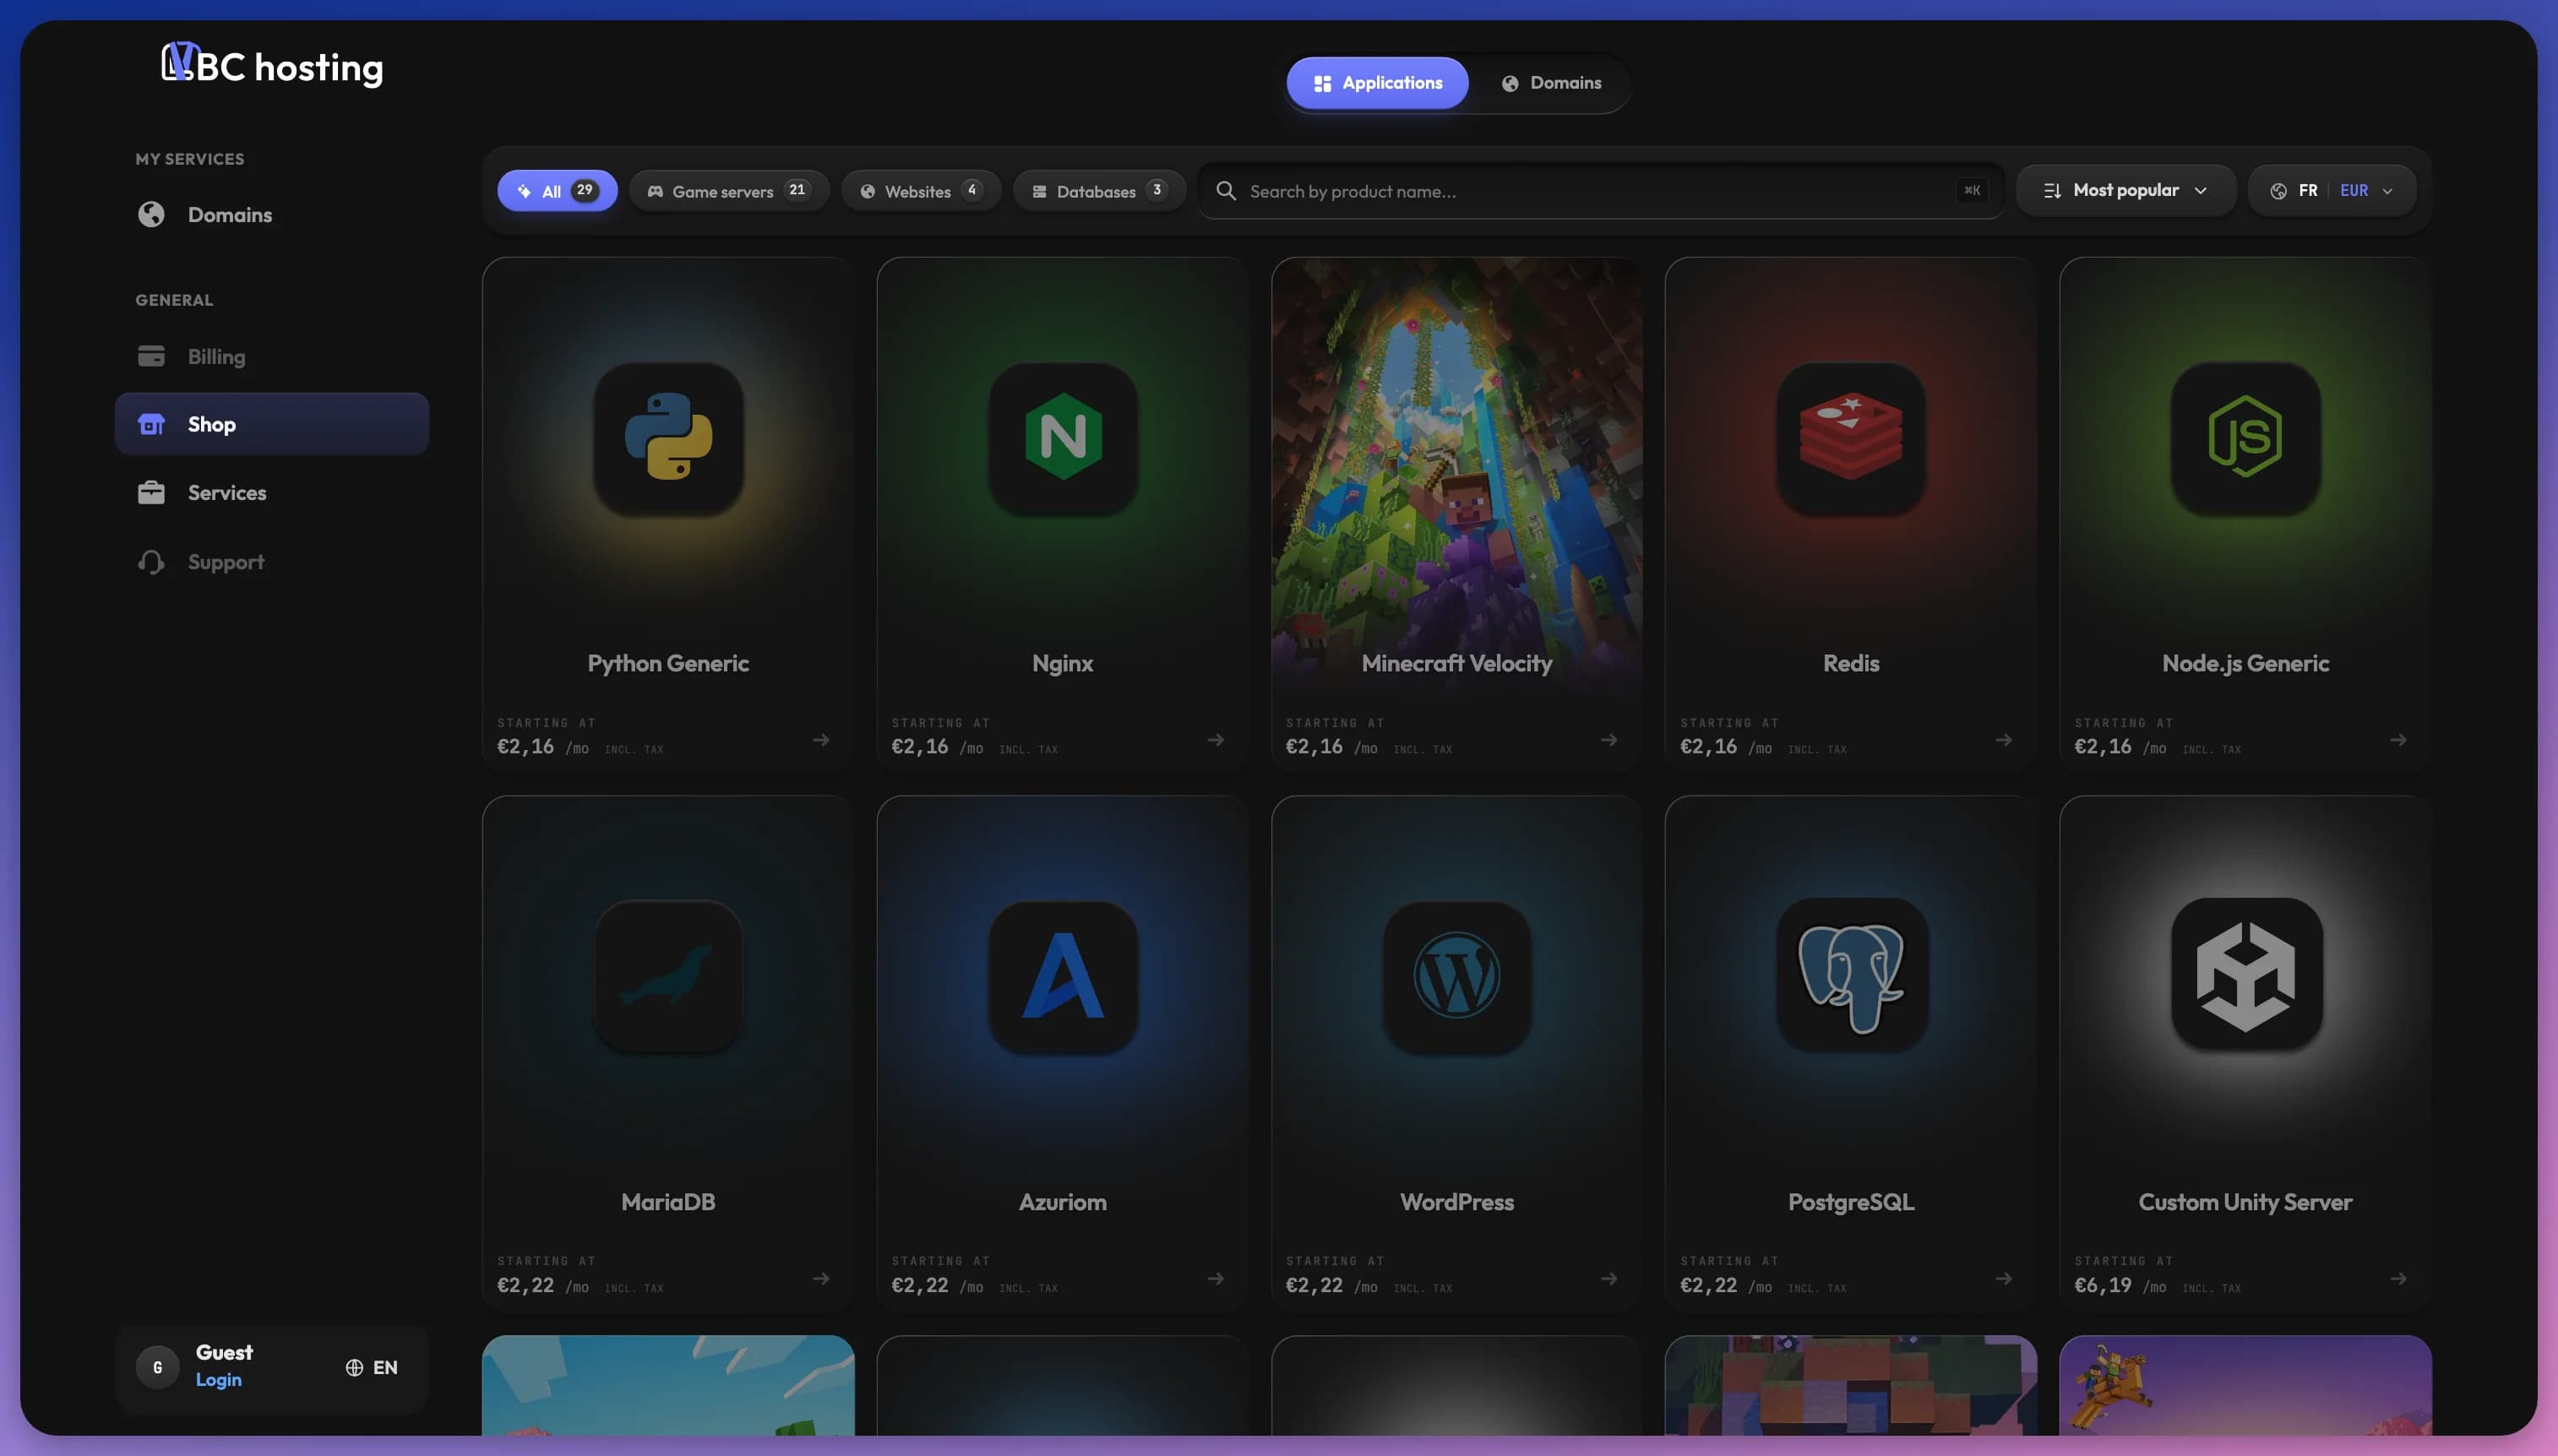The image size is (2558, 1456).
Task: Click the arrow on Nginx card
Action: coord(1215,740)
